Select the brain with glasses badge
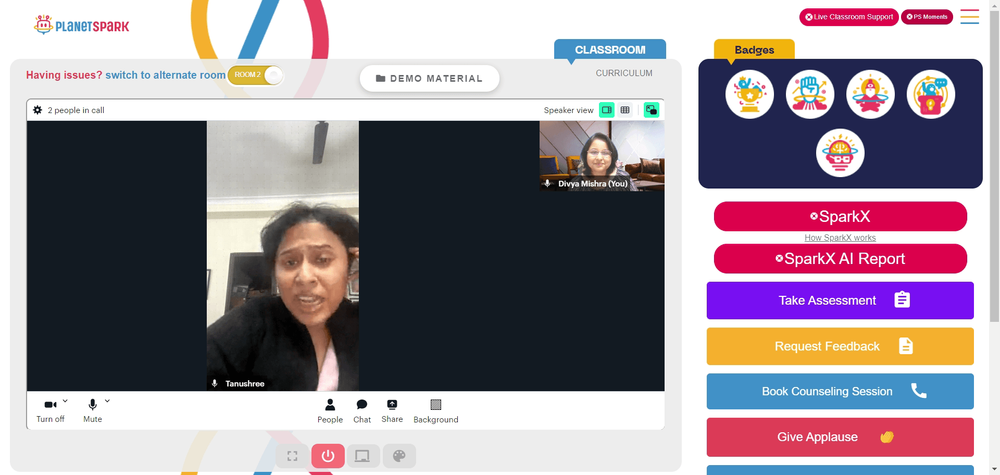The image size is (1000, 475). coord(840,153)
